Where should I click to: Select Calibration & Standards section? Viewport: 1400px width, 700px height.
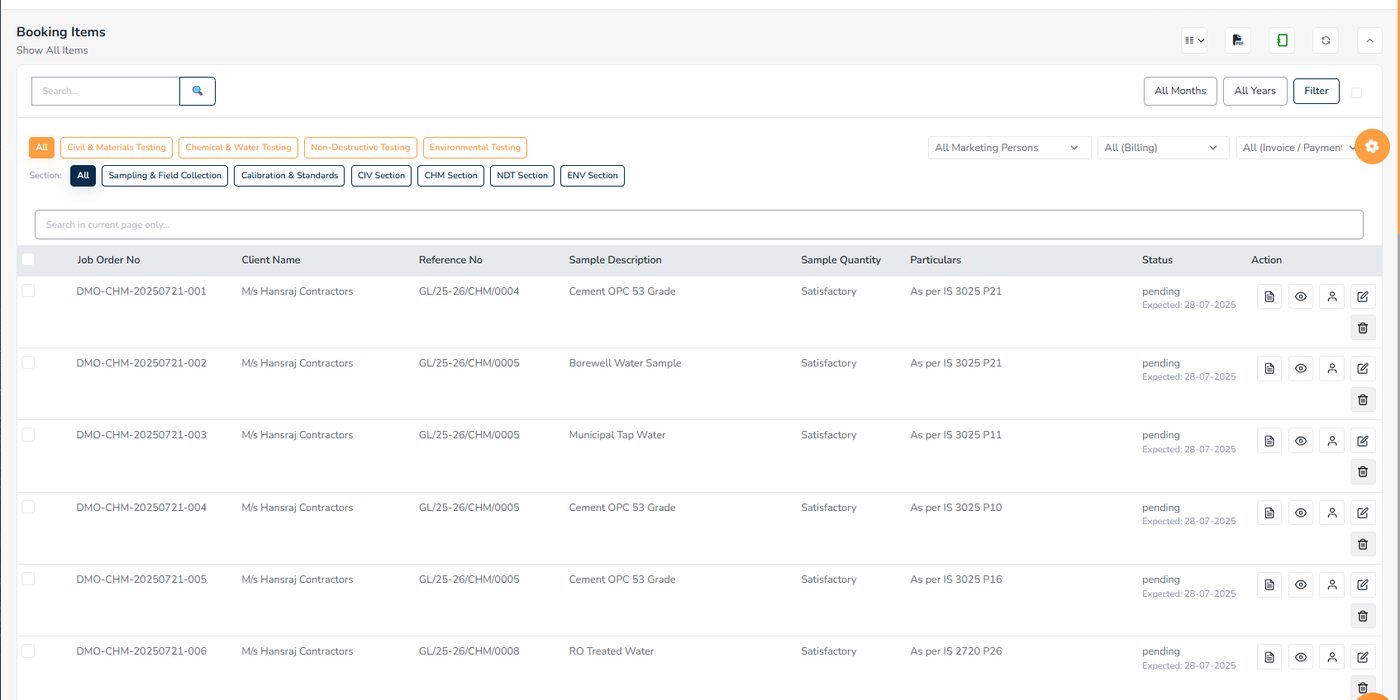pos(289,176)
